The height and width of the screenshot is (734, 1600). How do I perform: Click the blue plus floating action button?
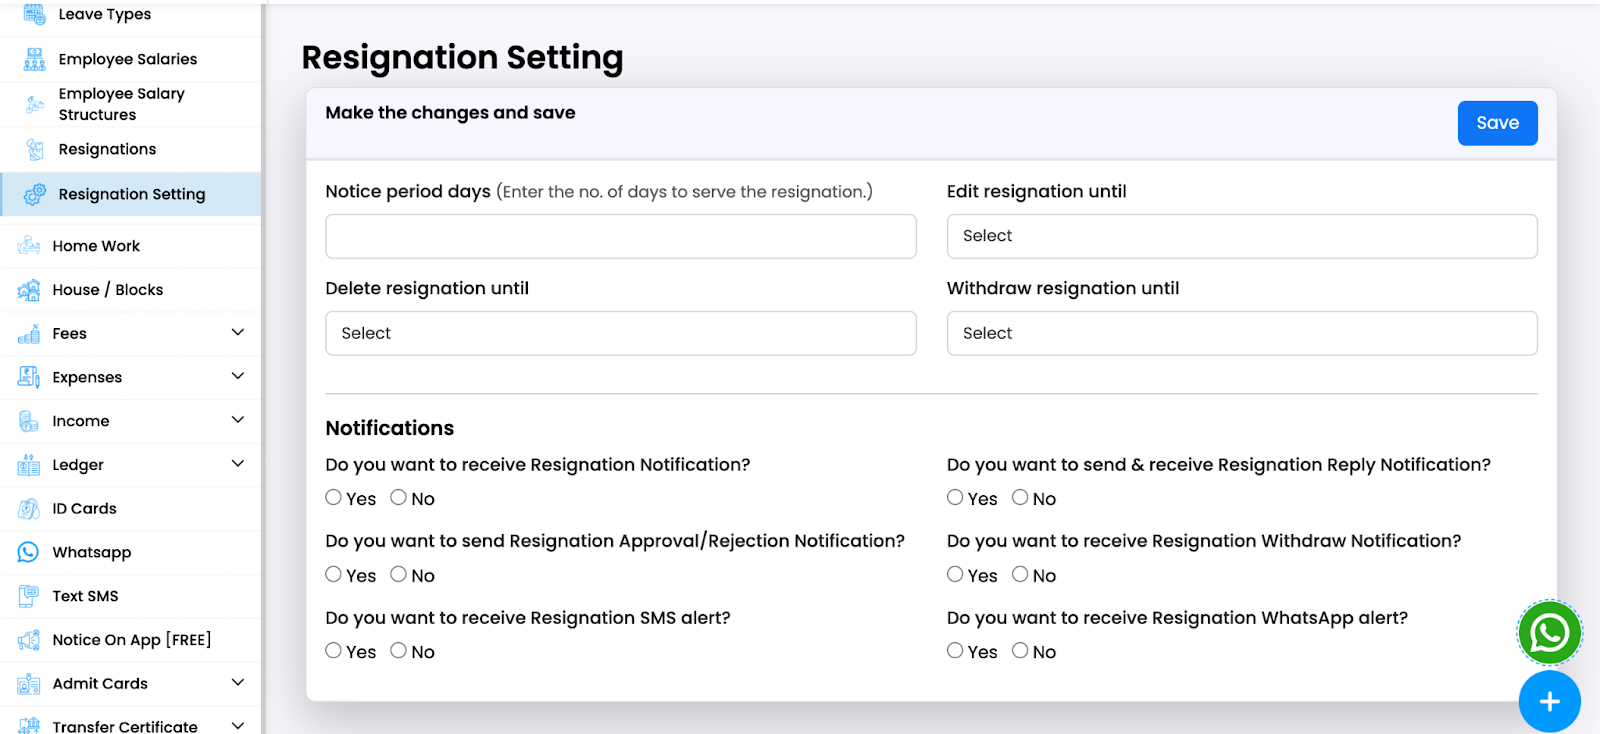click(x=1549, y=702)
